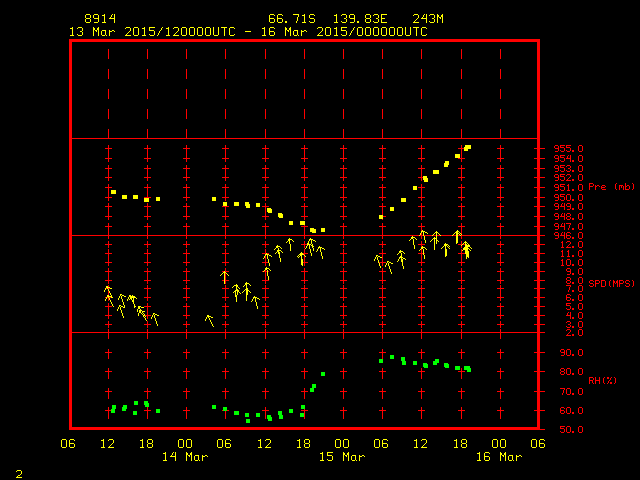Click wind speed tick label 9.0

click(x=574, y=272)
